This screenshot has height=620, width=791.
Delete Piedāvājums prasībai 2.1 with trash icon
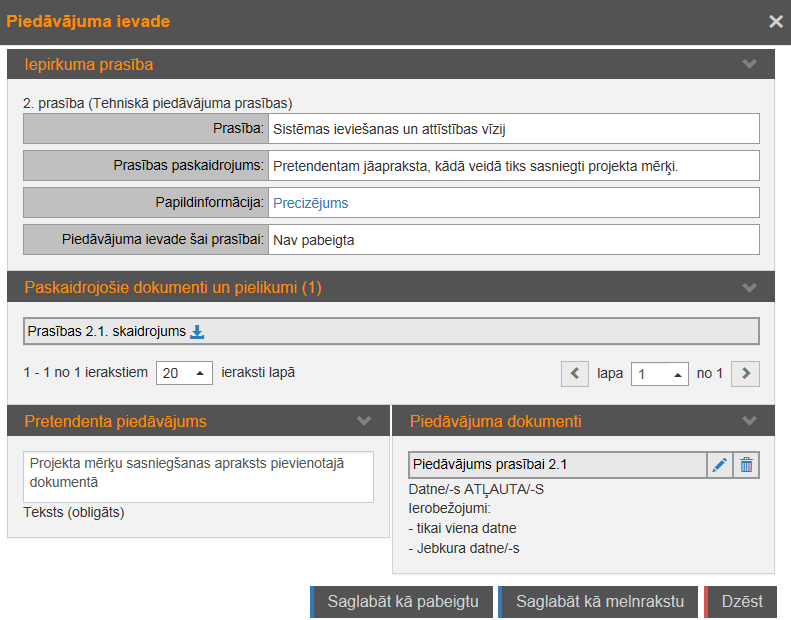(747, 464)
